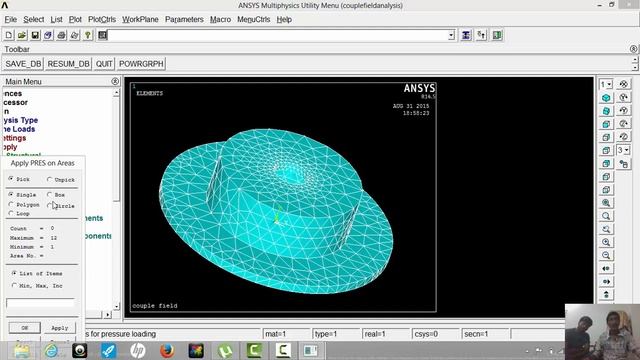The width and height of the screenshot is (640, 360).
Task: Click the Pan Model Up arrow icon
Action: pos(606,294)
